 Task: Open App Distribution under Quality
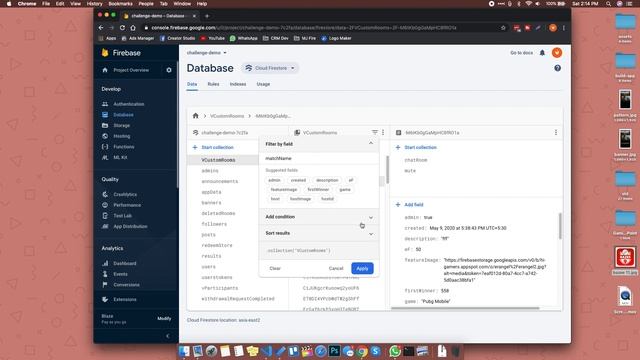130,226
